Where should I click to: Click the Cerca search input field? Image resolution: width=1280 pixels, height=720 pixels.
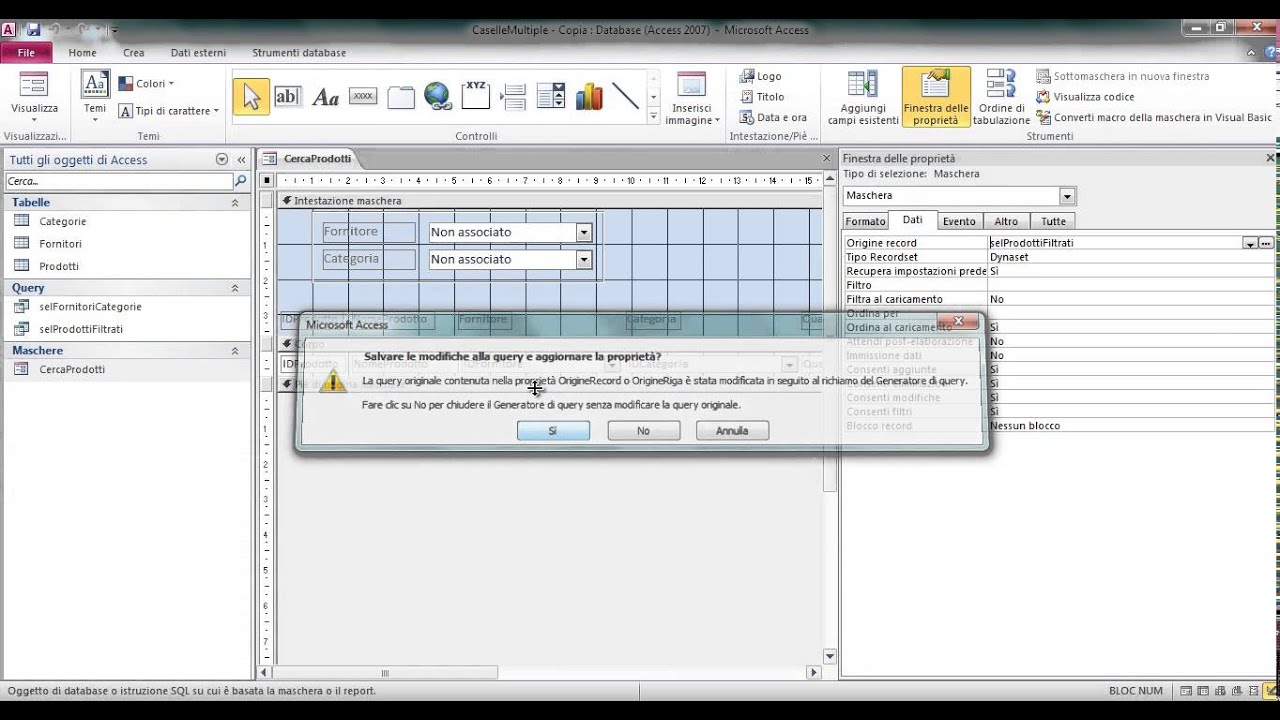coord(118,181)
